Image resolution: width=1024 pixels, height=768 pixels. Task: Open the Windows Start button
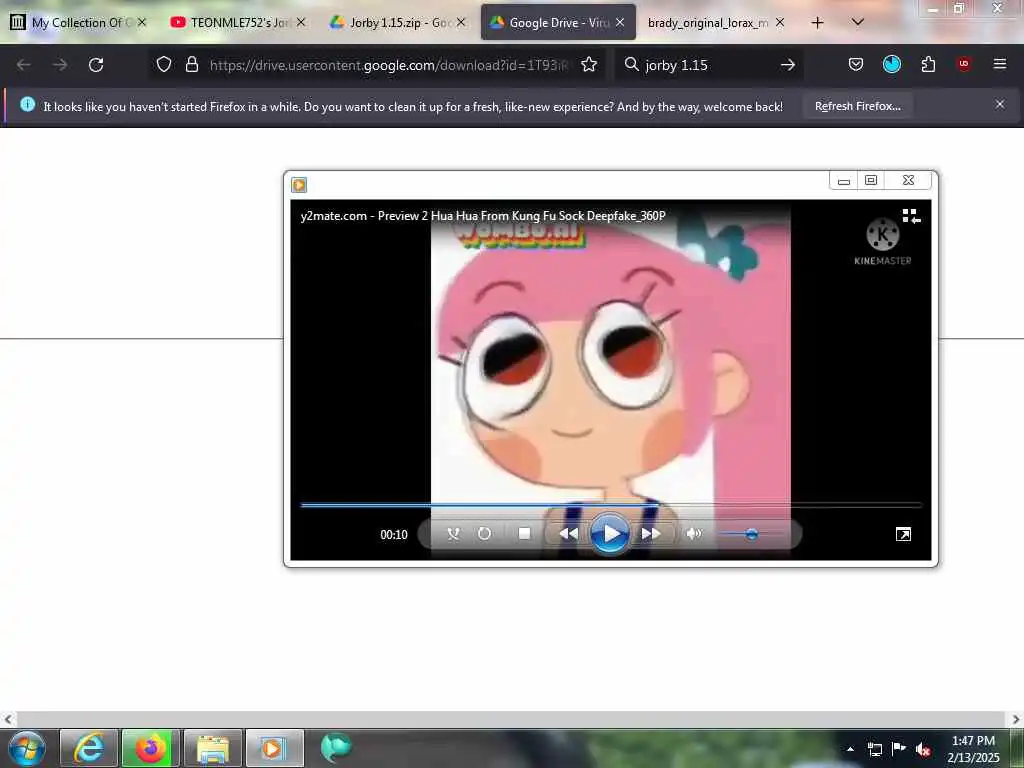tap(27, 748)
